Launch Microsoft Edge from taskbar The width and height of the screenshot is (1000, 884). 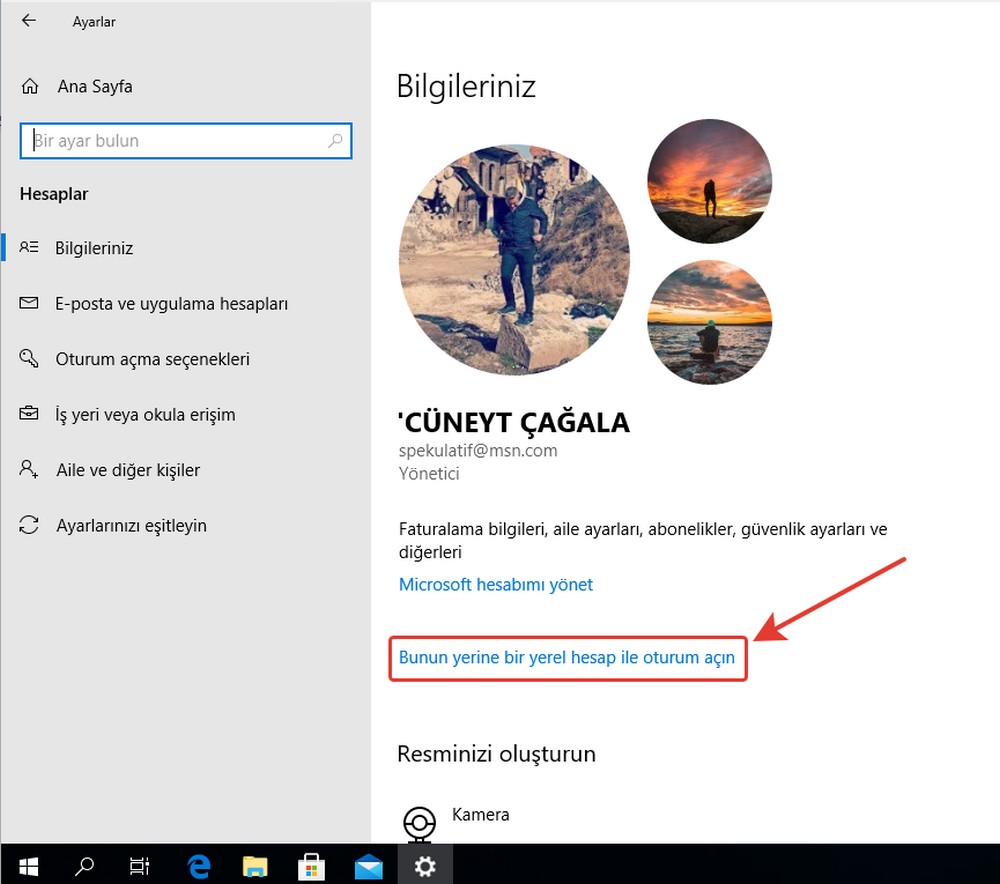coord(198,864)
